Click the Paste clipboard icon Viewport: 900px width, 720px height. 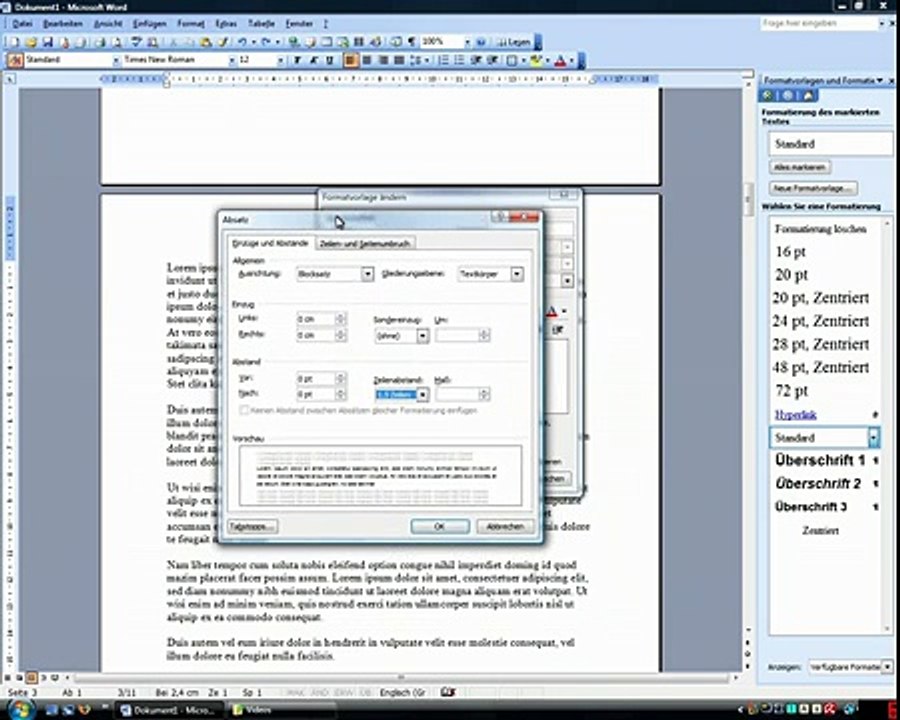coord(205,42)
